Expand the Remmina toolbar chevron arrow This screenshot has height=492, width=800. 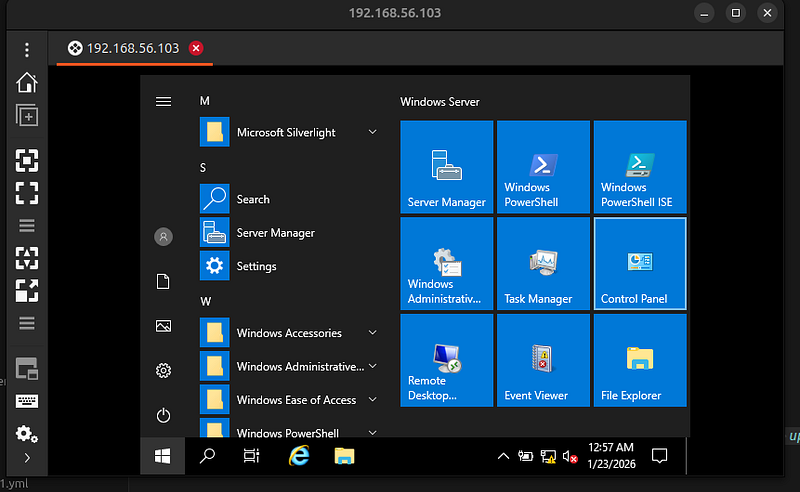pyautogui.click(x=27, y=458)
